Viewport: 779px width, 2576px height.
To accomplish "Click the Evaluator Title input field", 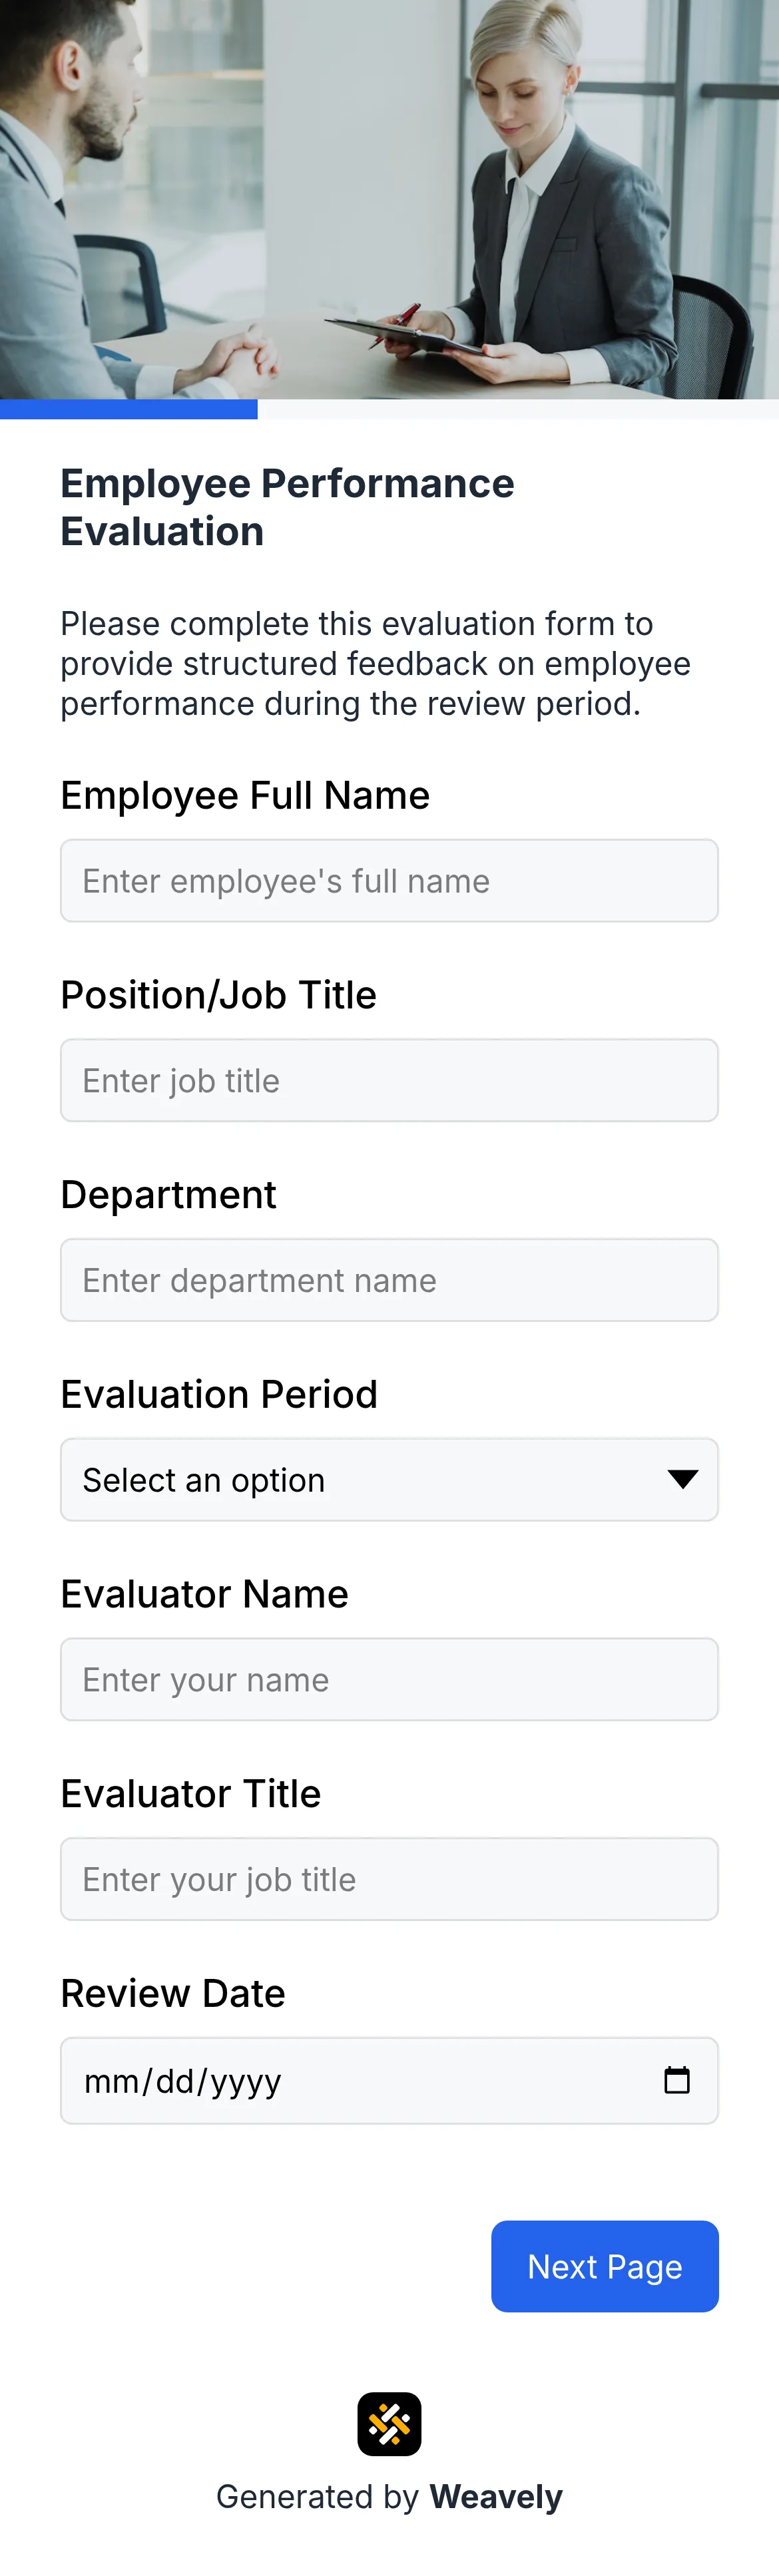I will coord(390,1878).
